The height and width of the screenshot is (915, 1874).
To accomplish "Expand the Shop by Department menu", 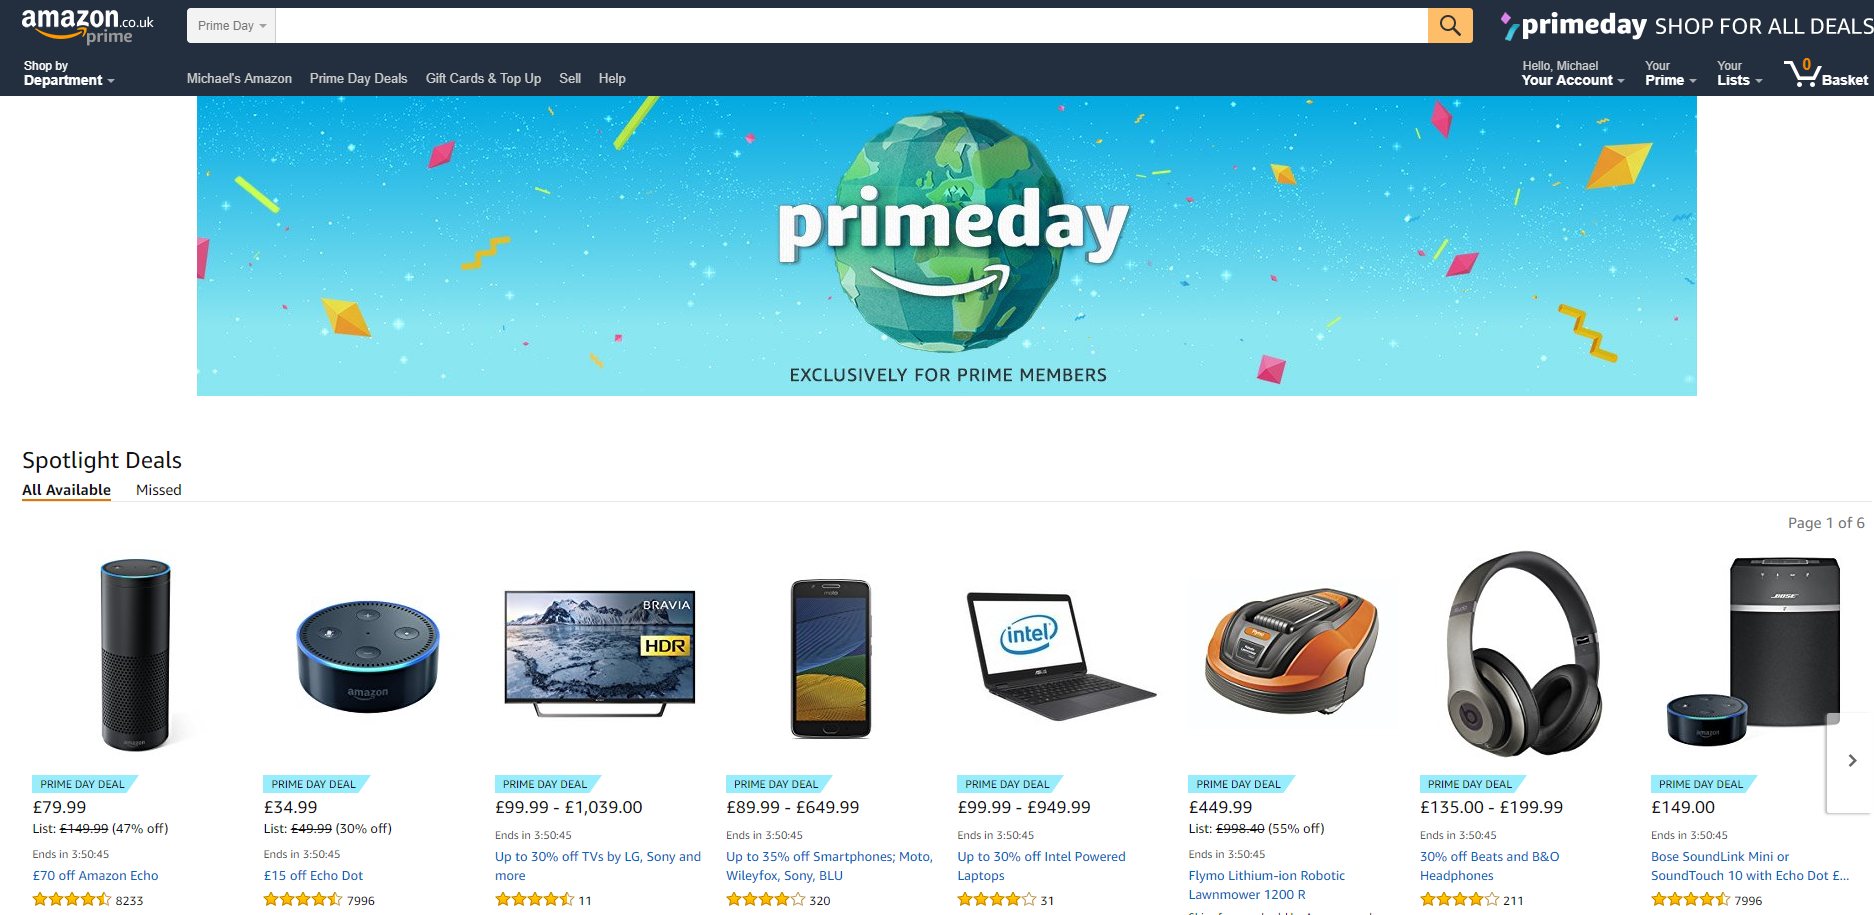I will (x=69, y=73).
